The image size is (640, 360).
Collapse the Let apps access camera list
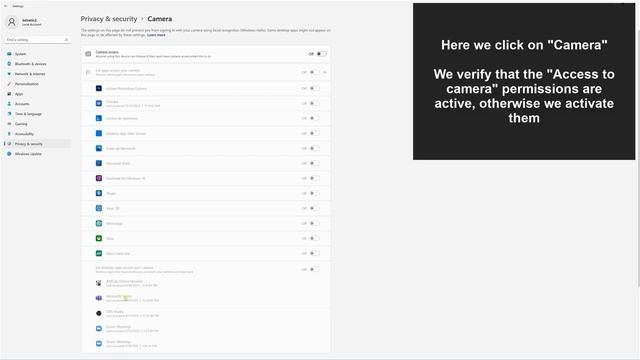click(325, 72)
